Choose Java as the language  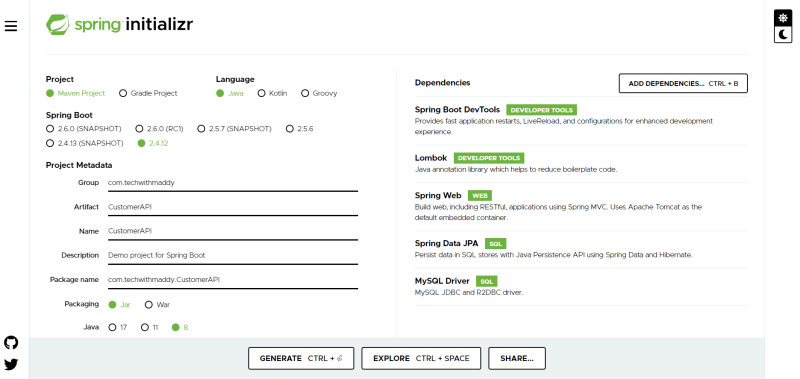(x=230, y=93)
